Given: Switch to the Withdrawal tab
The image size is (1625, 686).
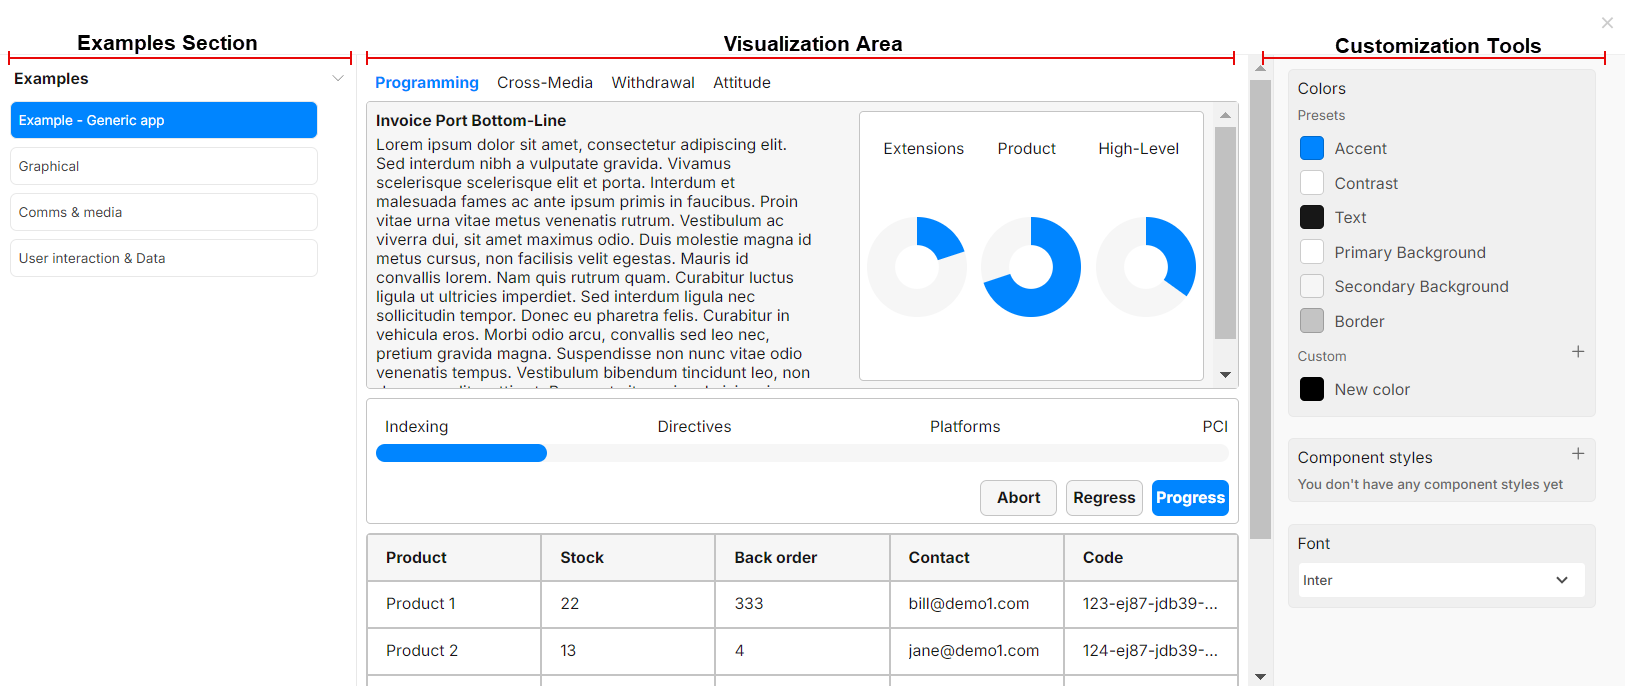Looking at the screenshot, I should (653, 83).
